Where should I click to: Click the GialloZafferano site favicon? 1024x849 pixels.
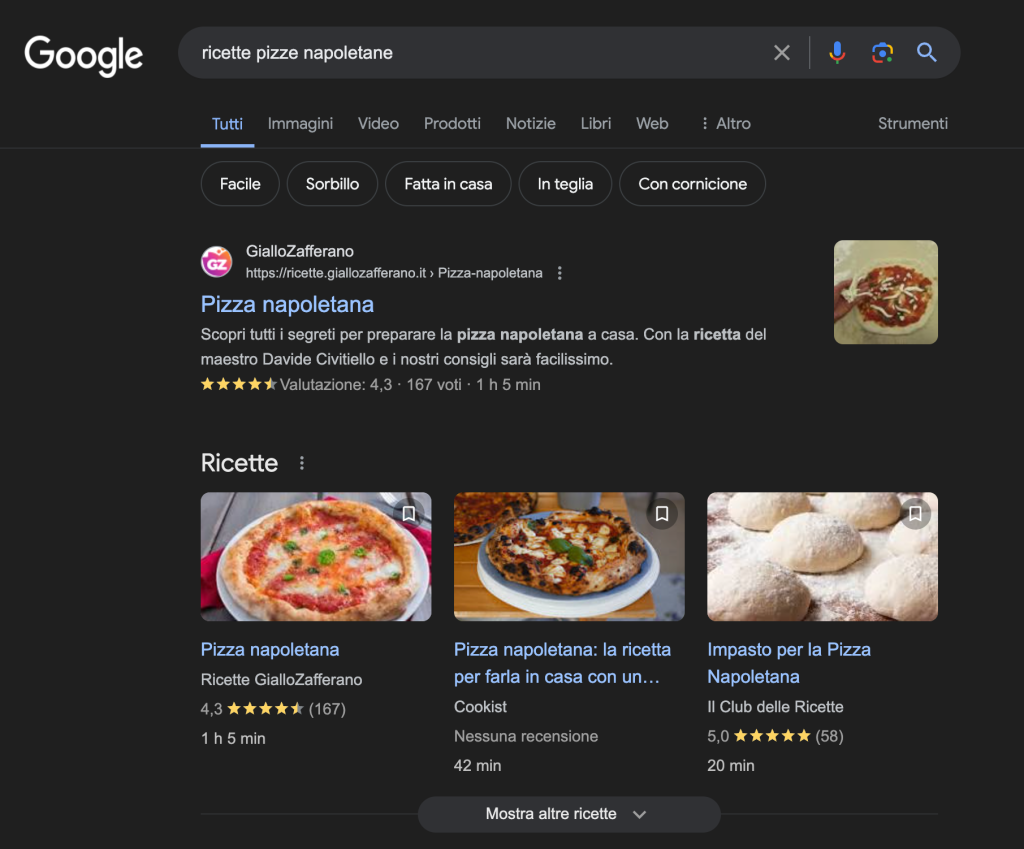click(x=217, y=262)
